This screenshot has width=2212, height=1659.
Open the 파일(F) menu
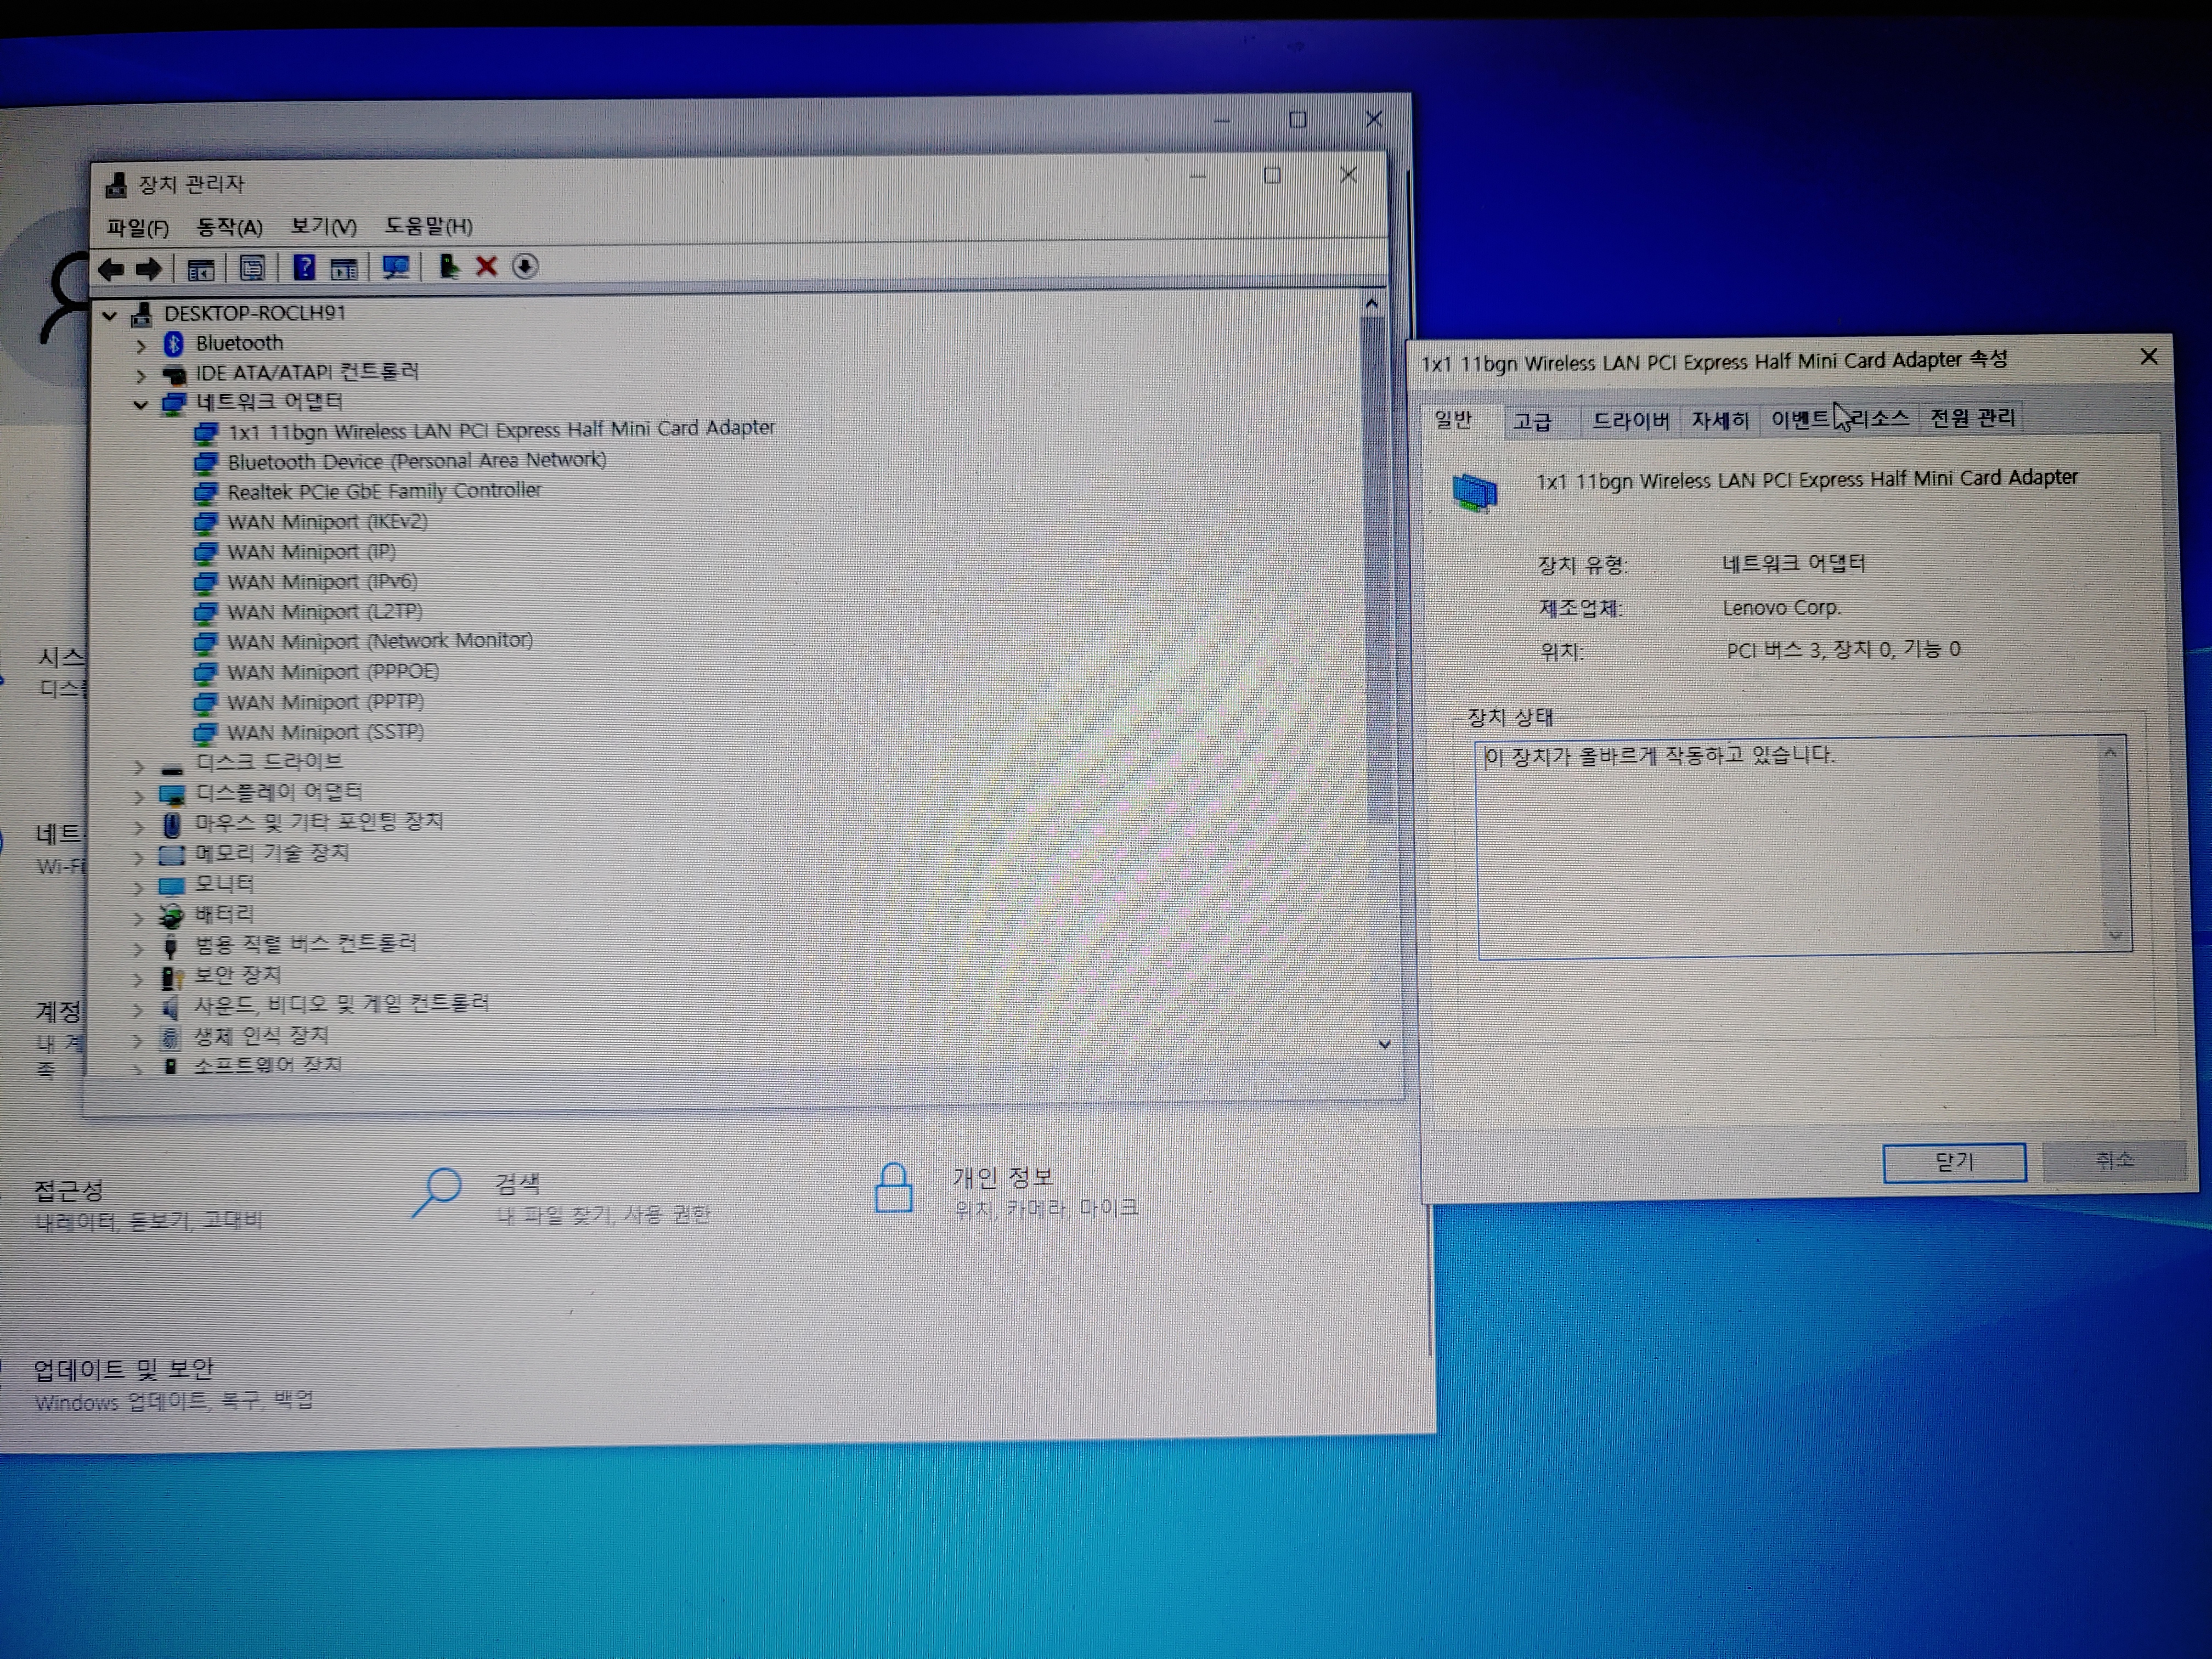(138, 228)
